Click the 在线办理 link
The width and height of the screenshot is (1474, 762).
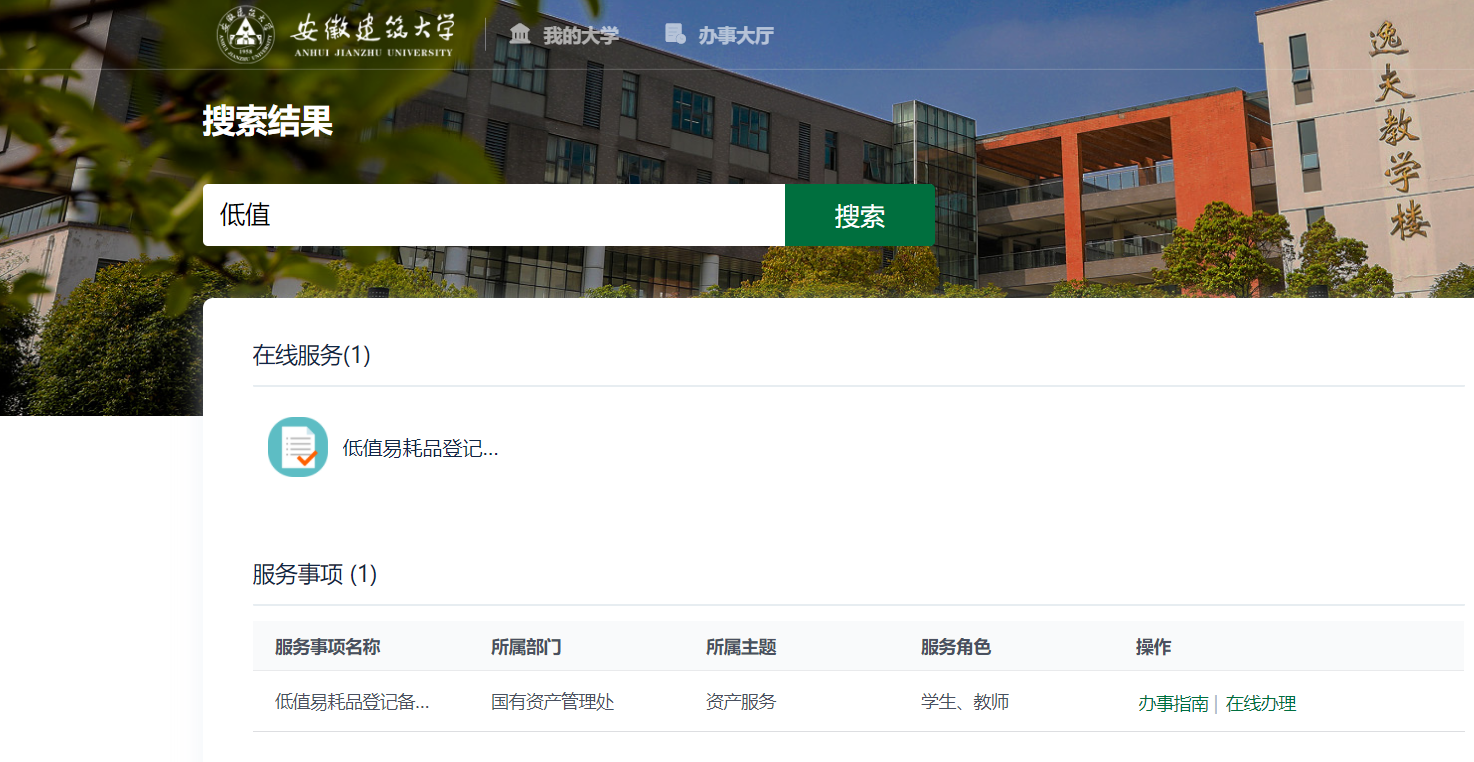pyautogui.click(x=1260, y=703)
